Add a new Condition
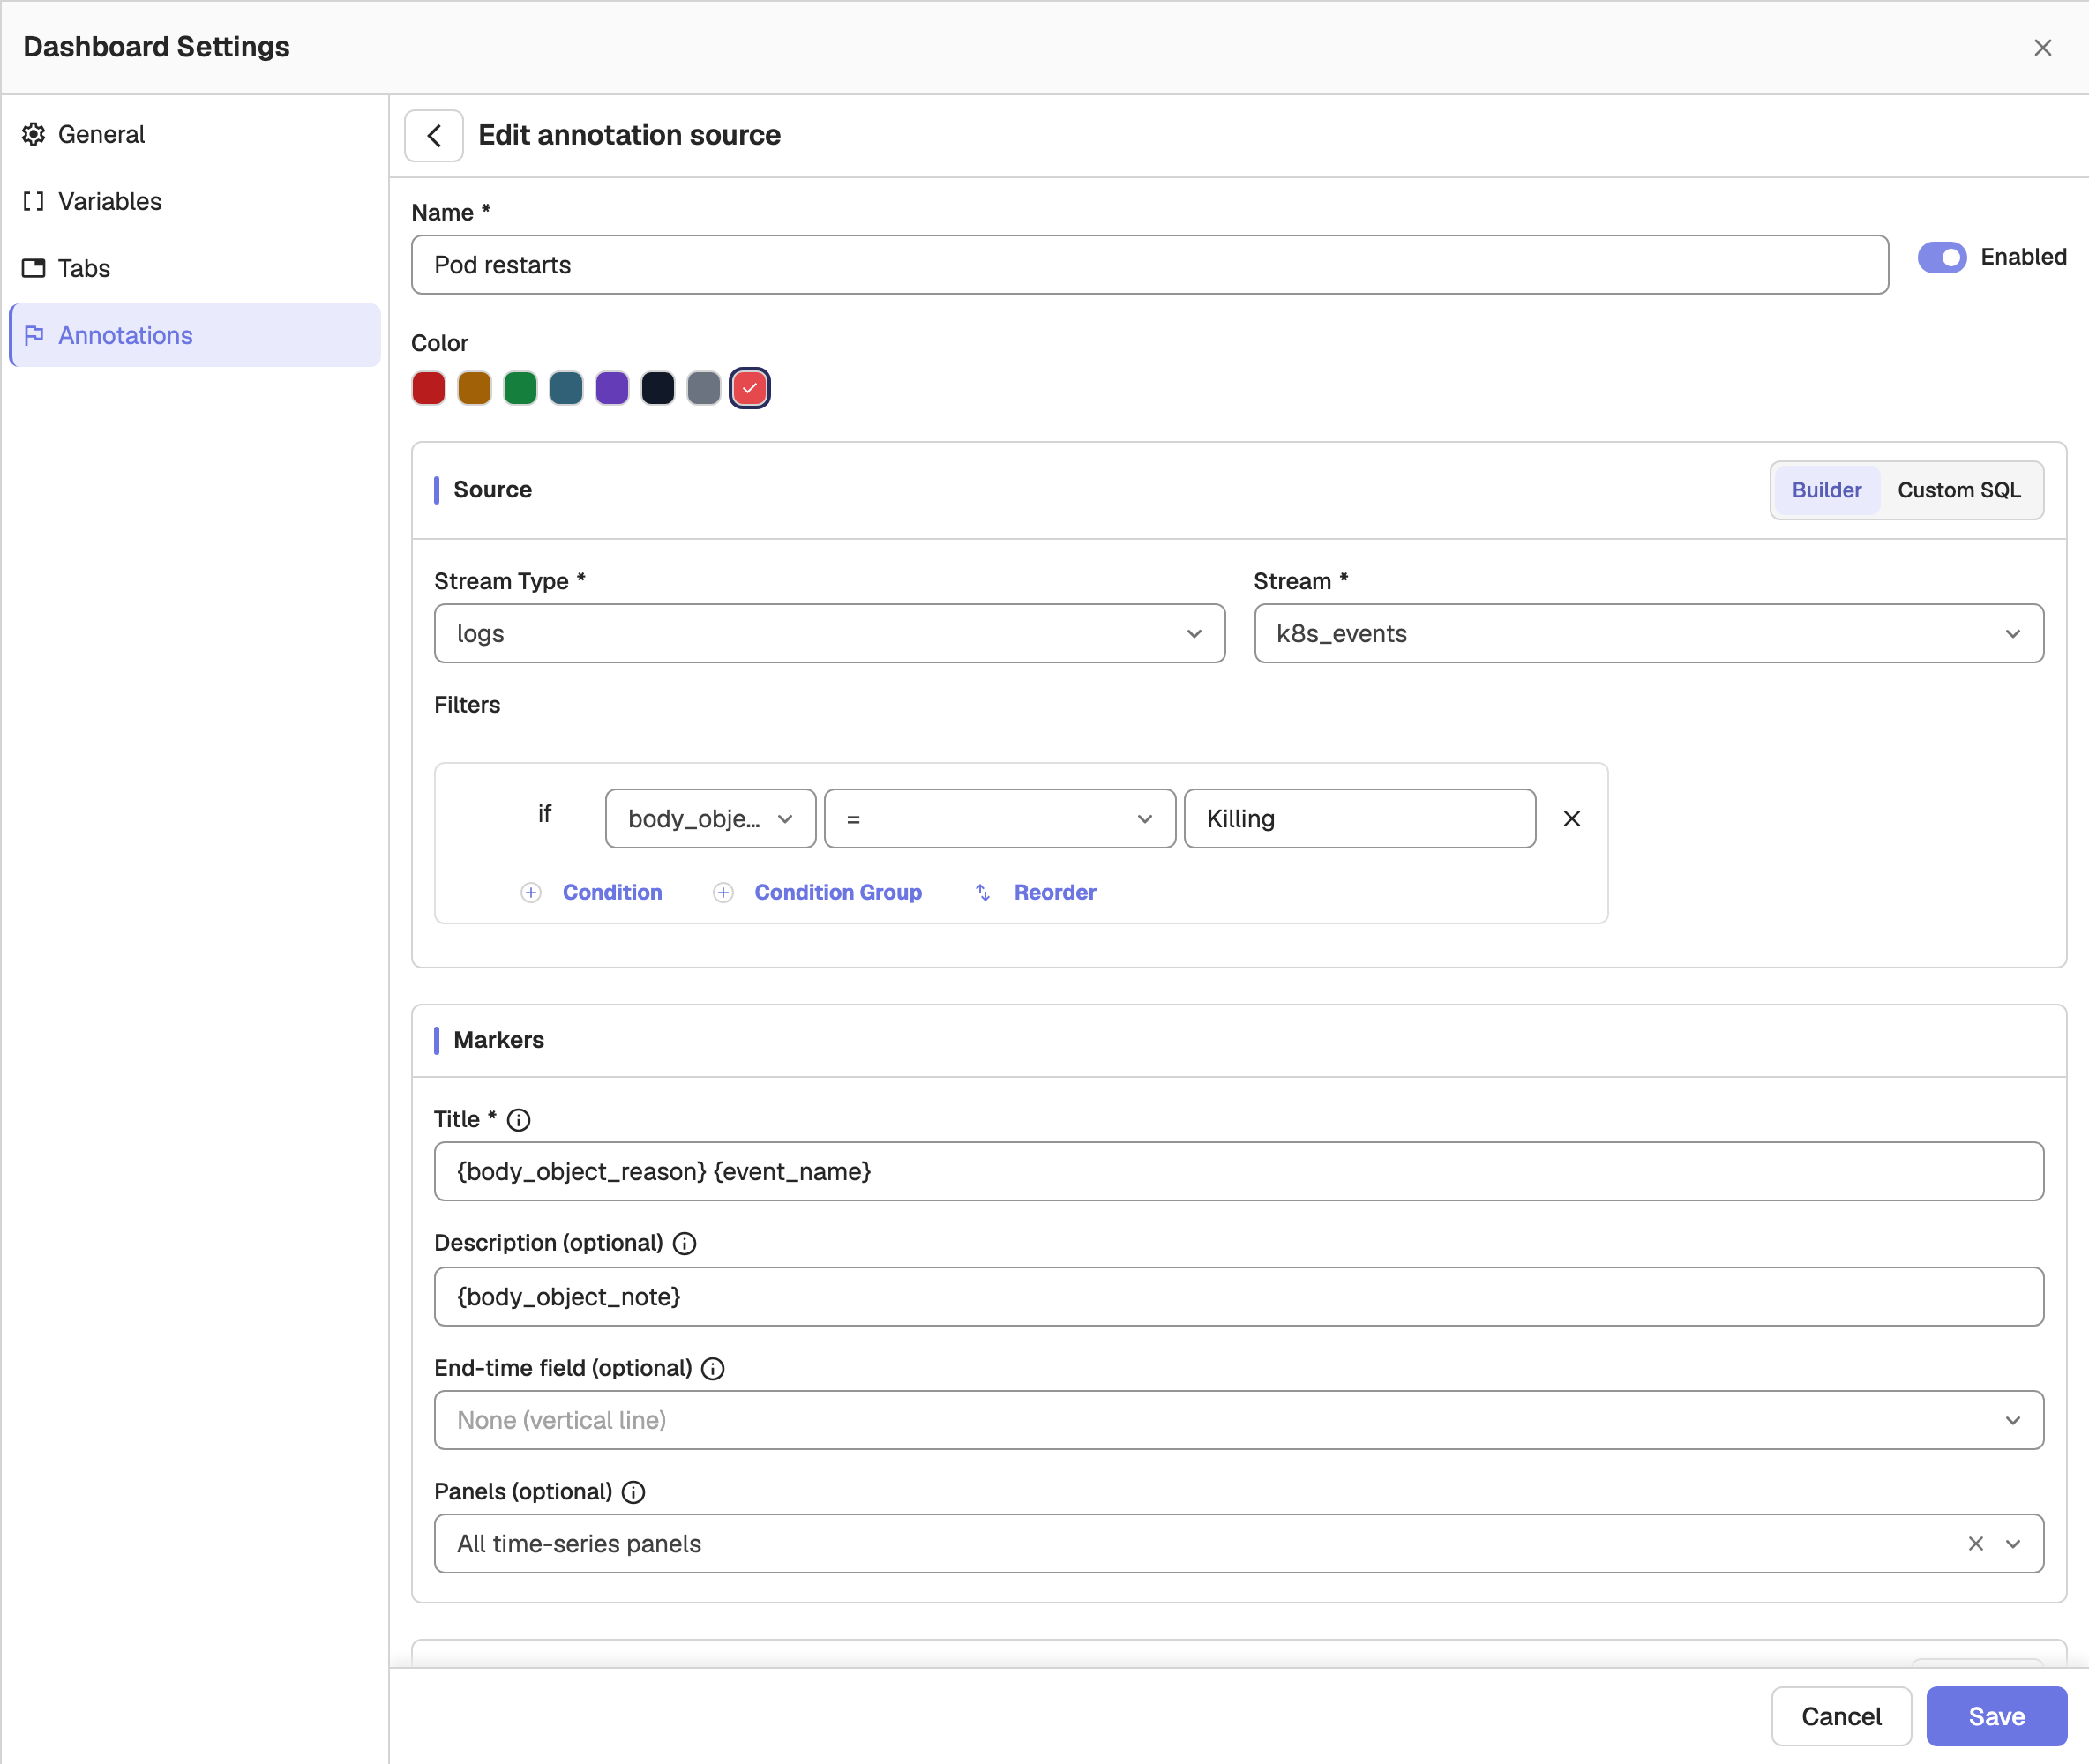This screenshot has height=1764, width=2089. (x=612, y=892)
